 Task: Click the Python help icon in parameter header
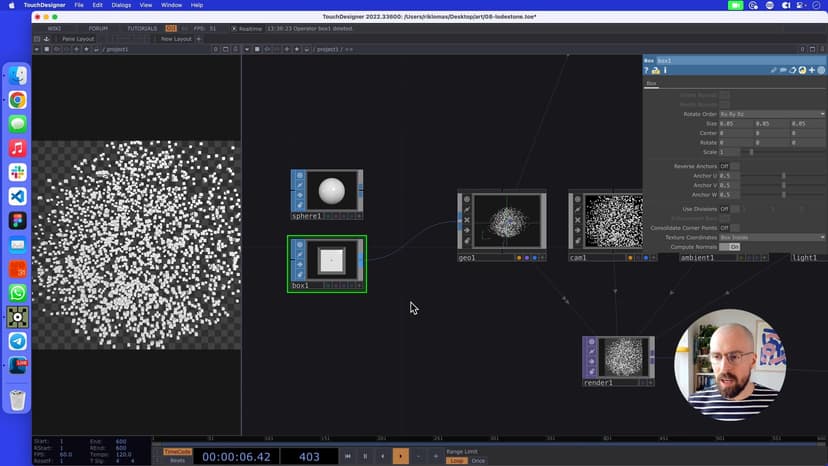click(655, 71)
